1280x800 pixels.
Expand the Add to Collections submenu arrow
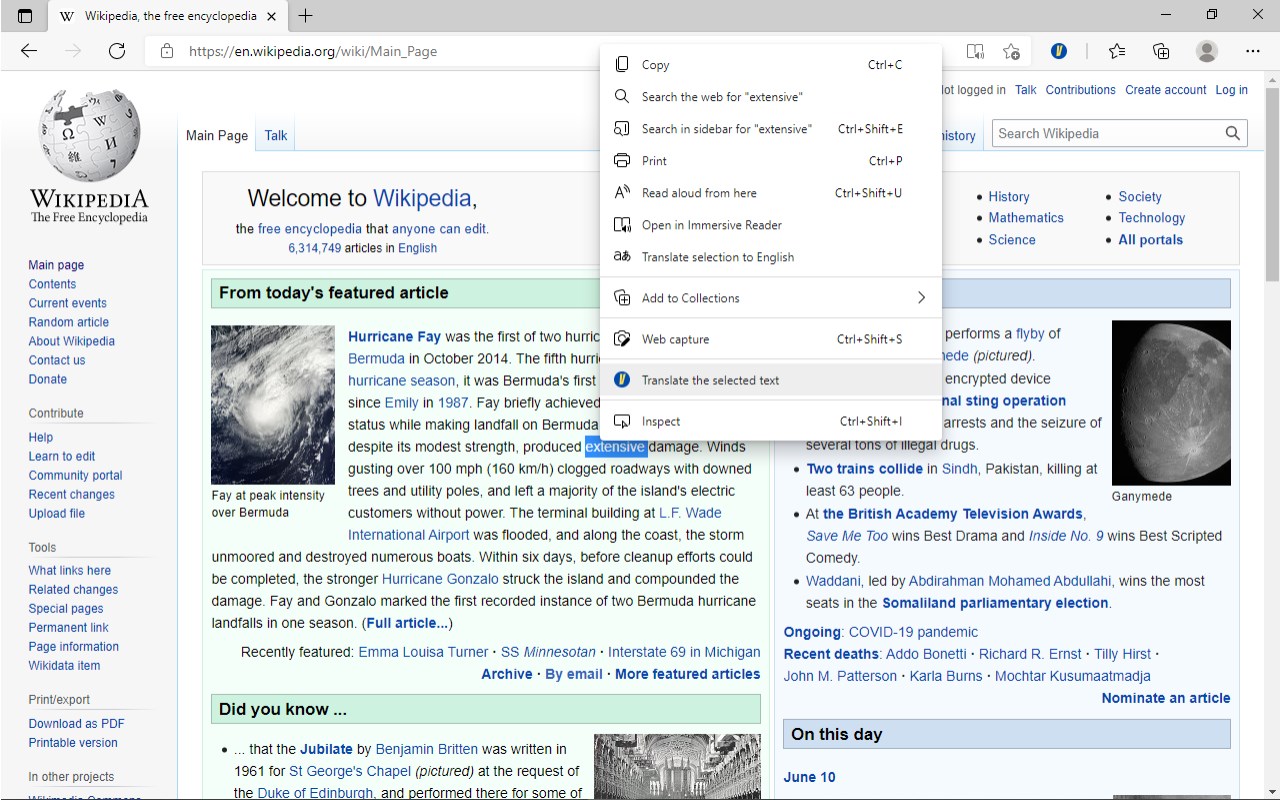tap(921, 298)
